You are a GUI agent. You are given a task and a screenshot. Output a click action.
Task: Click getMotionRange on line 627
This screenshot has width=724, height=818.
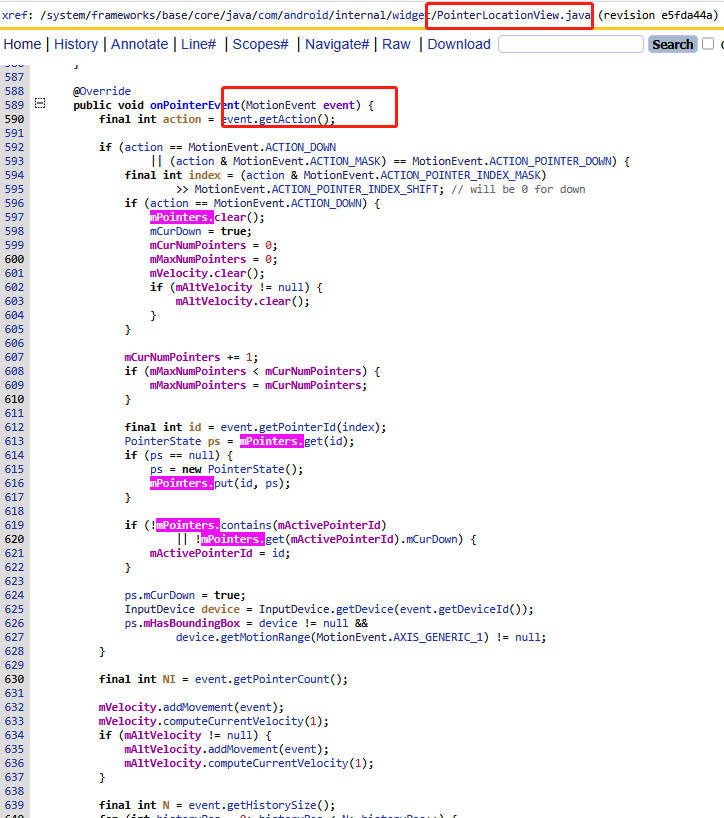265,637
